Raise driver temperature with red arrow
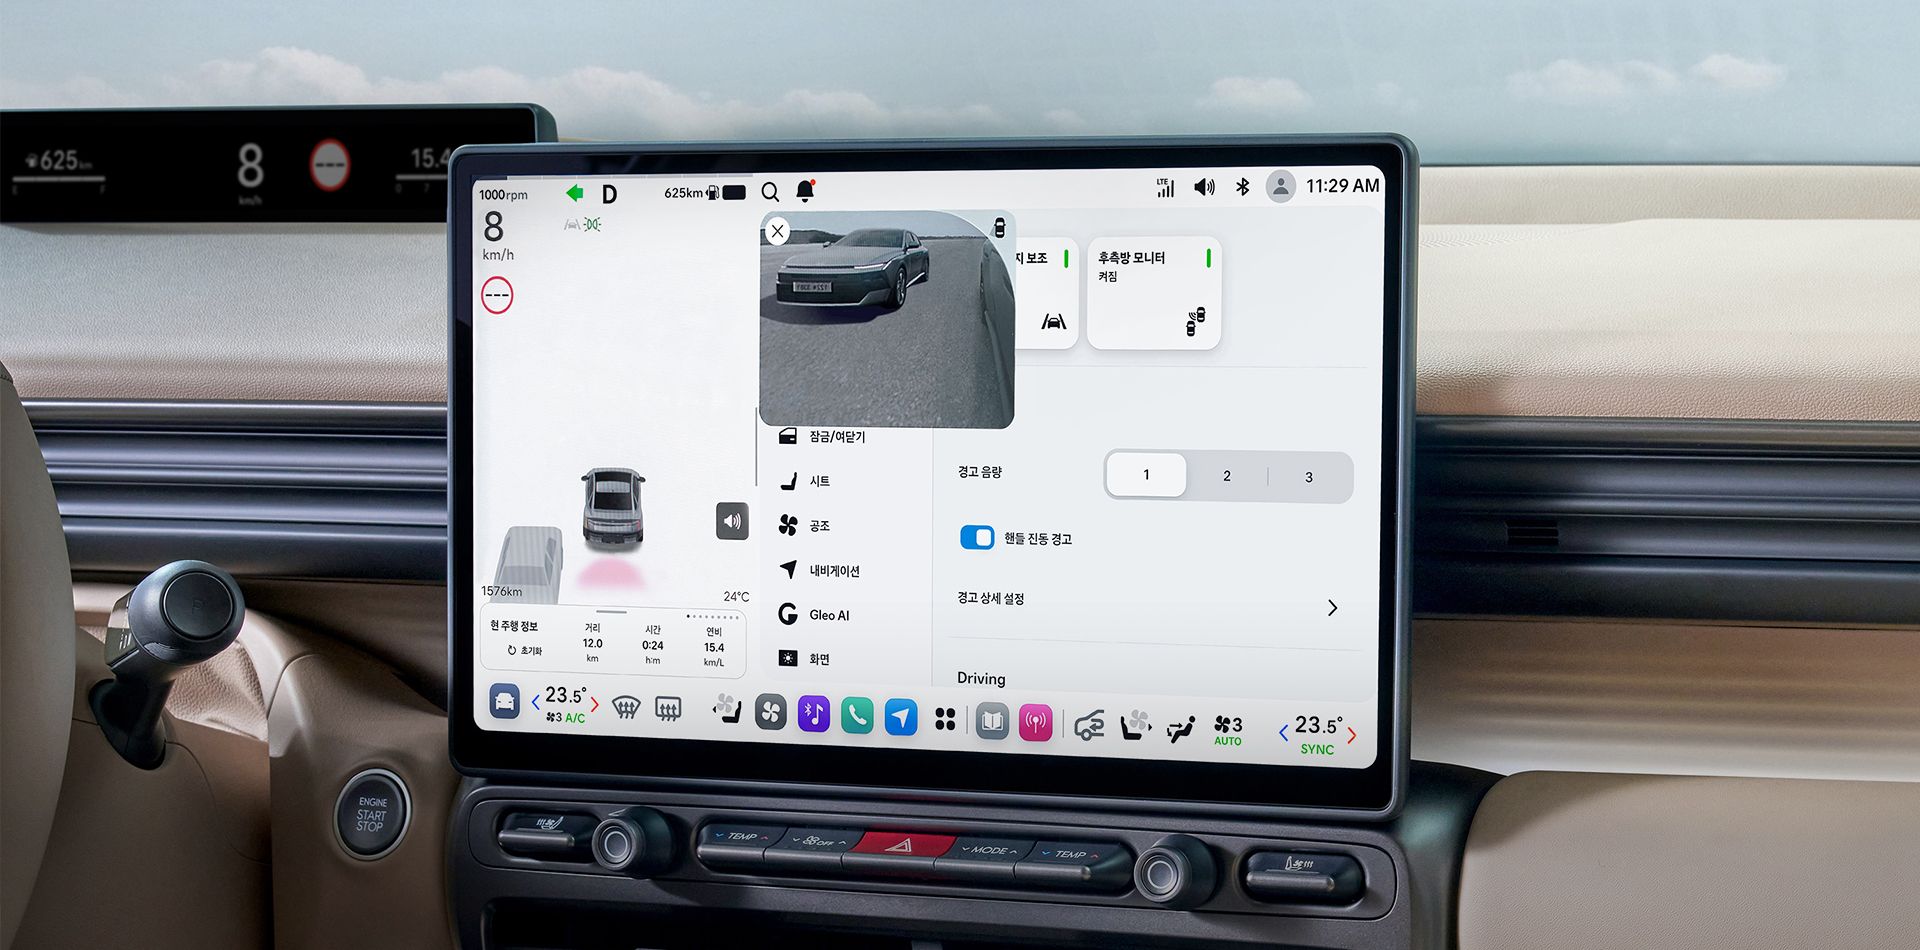Image resolution: width=1920 pixels, height=950 pixels. pyautogui.click(x=595, y=704)
